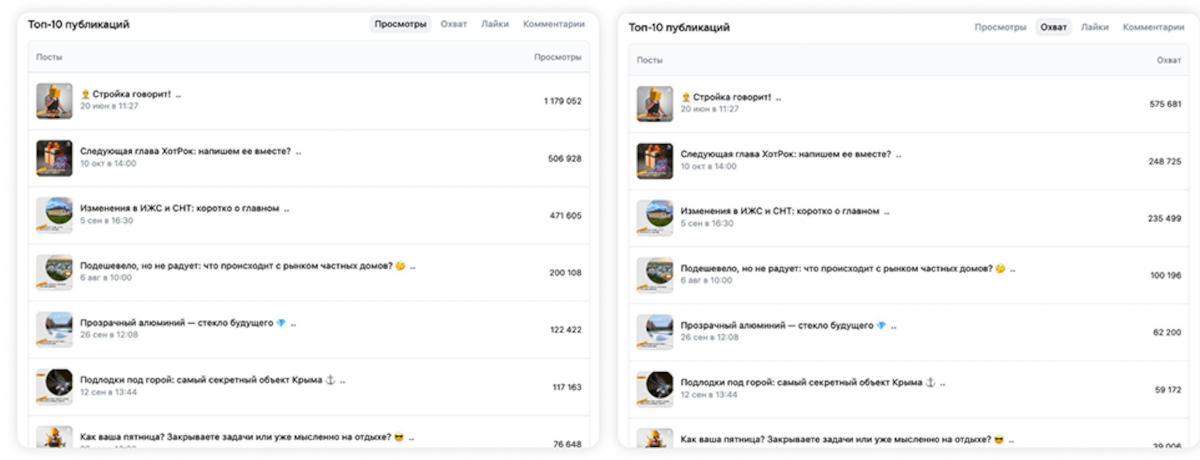Switch to Лайки tab in left panel
Viewport: 1200px width, 460px height.
pos(494,24)
